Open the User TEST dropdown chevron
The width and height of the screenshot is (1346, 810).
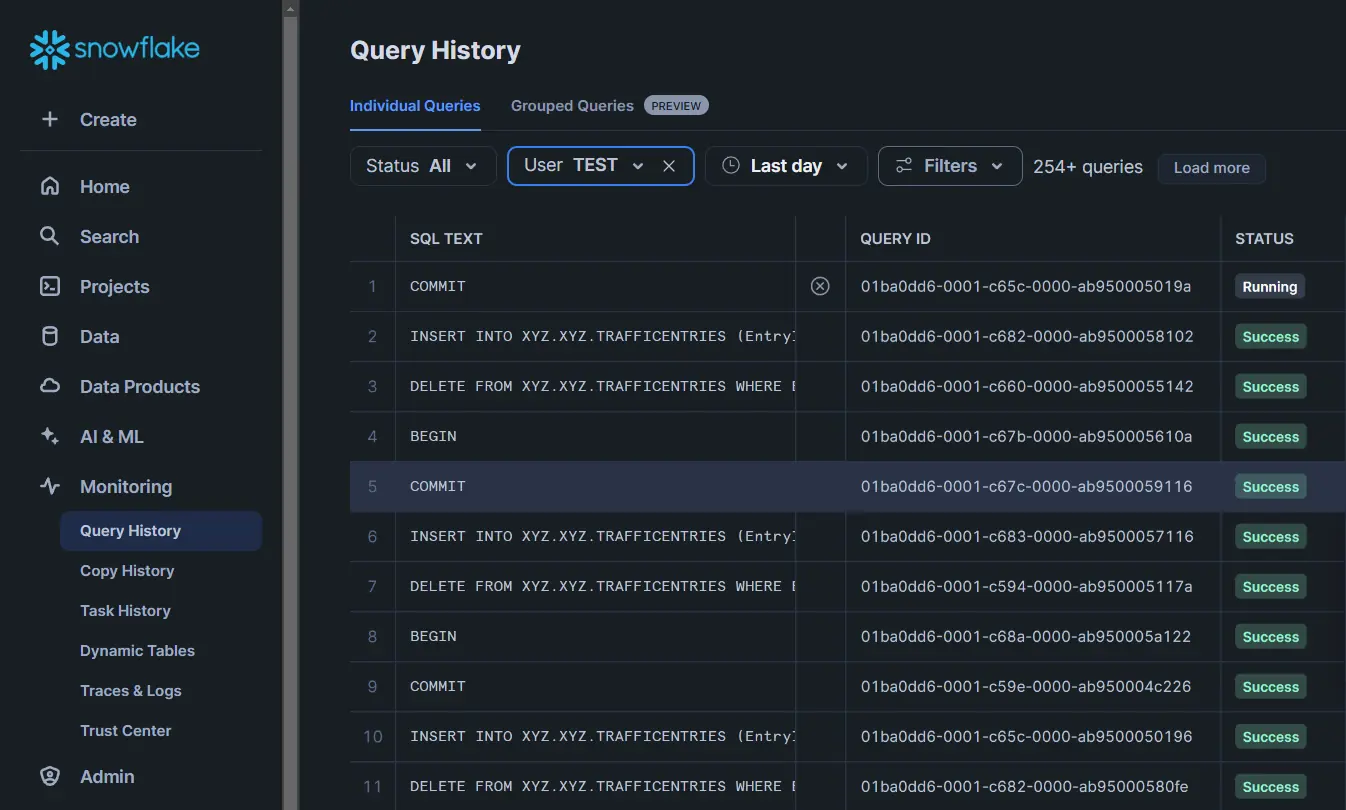637,166
